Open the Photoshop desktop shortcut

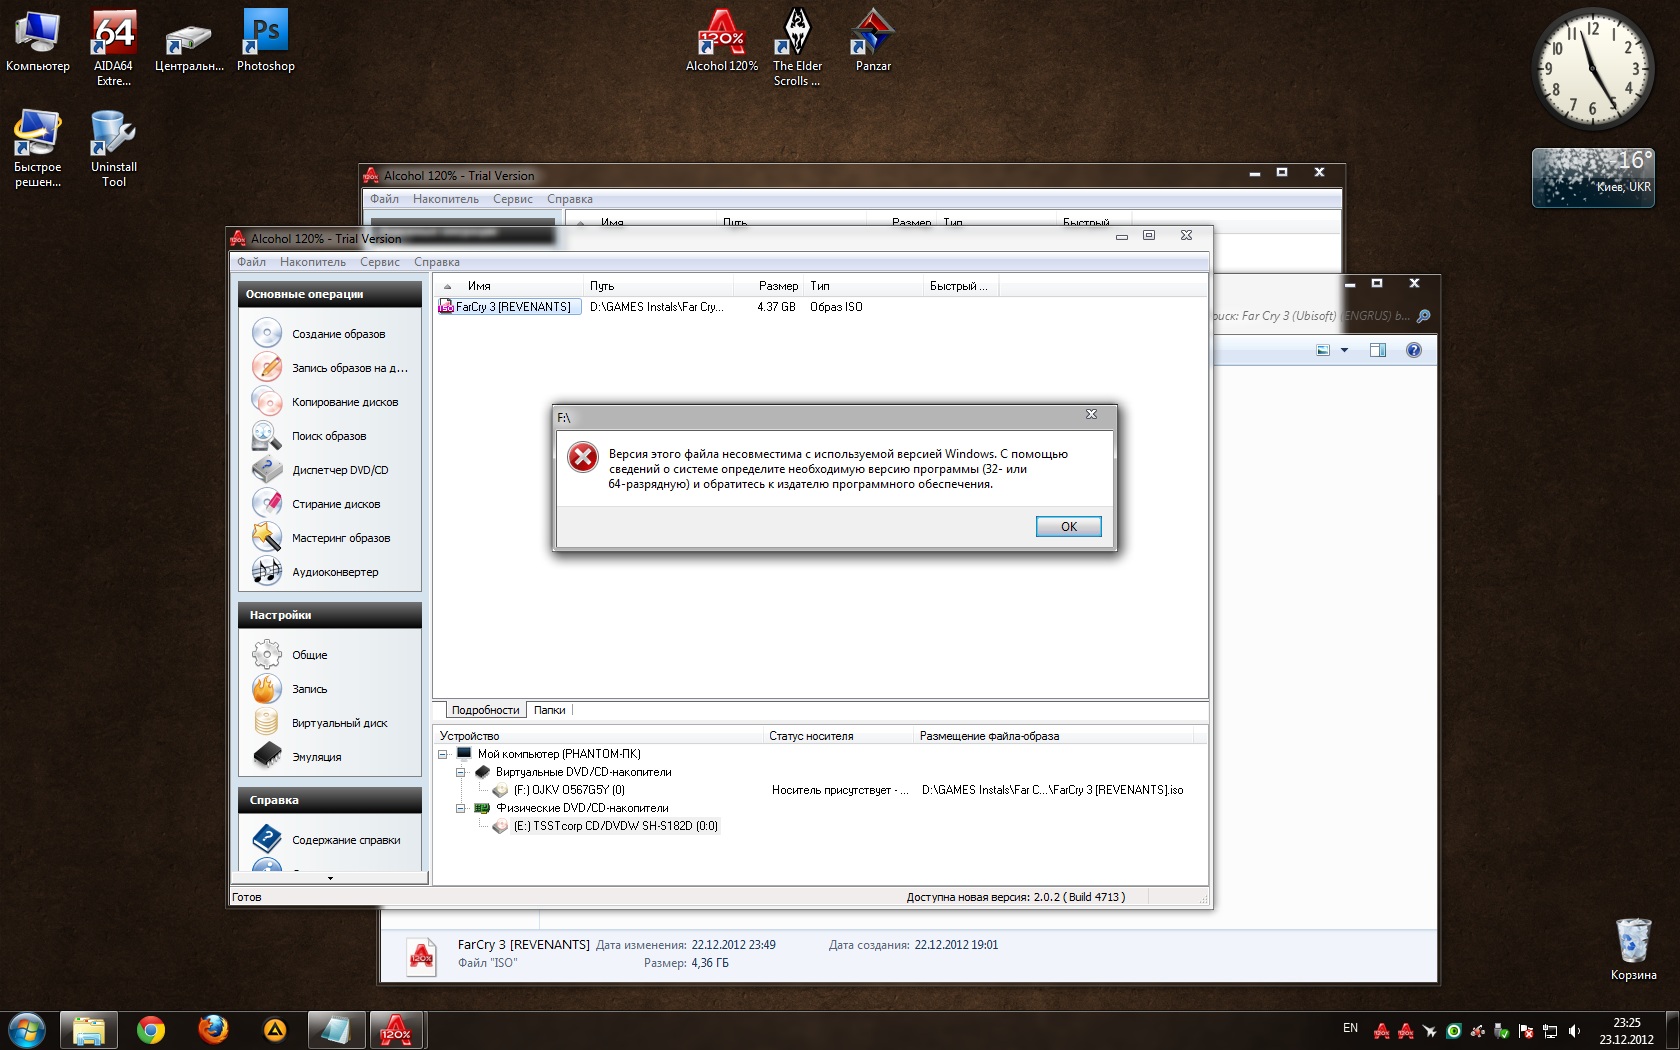click(266, 42)
